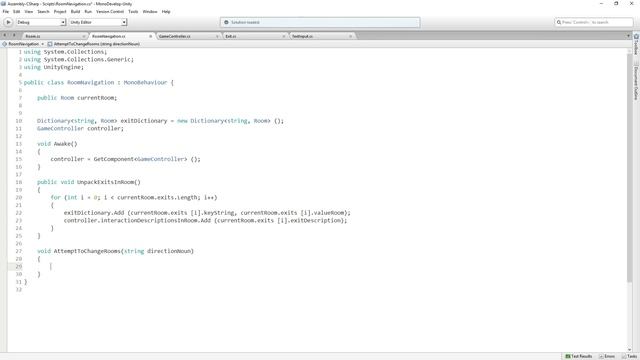
Task: Open the Window menu
Action: coord(150,11)
